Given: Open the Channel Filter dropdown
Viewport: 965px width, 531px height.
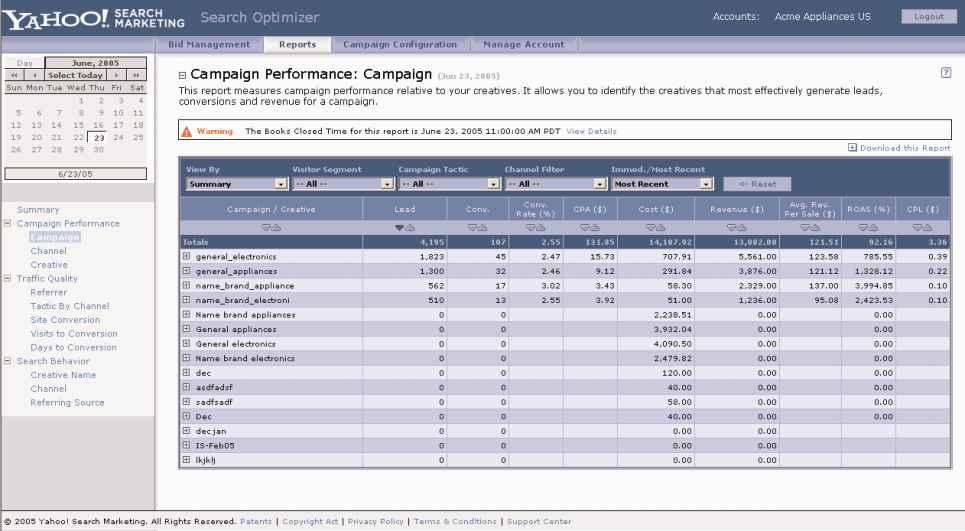Looking at the screenshot, I should pos(598,184).
